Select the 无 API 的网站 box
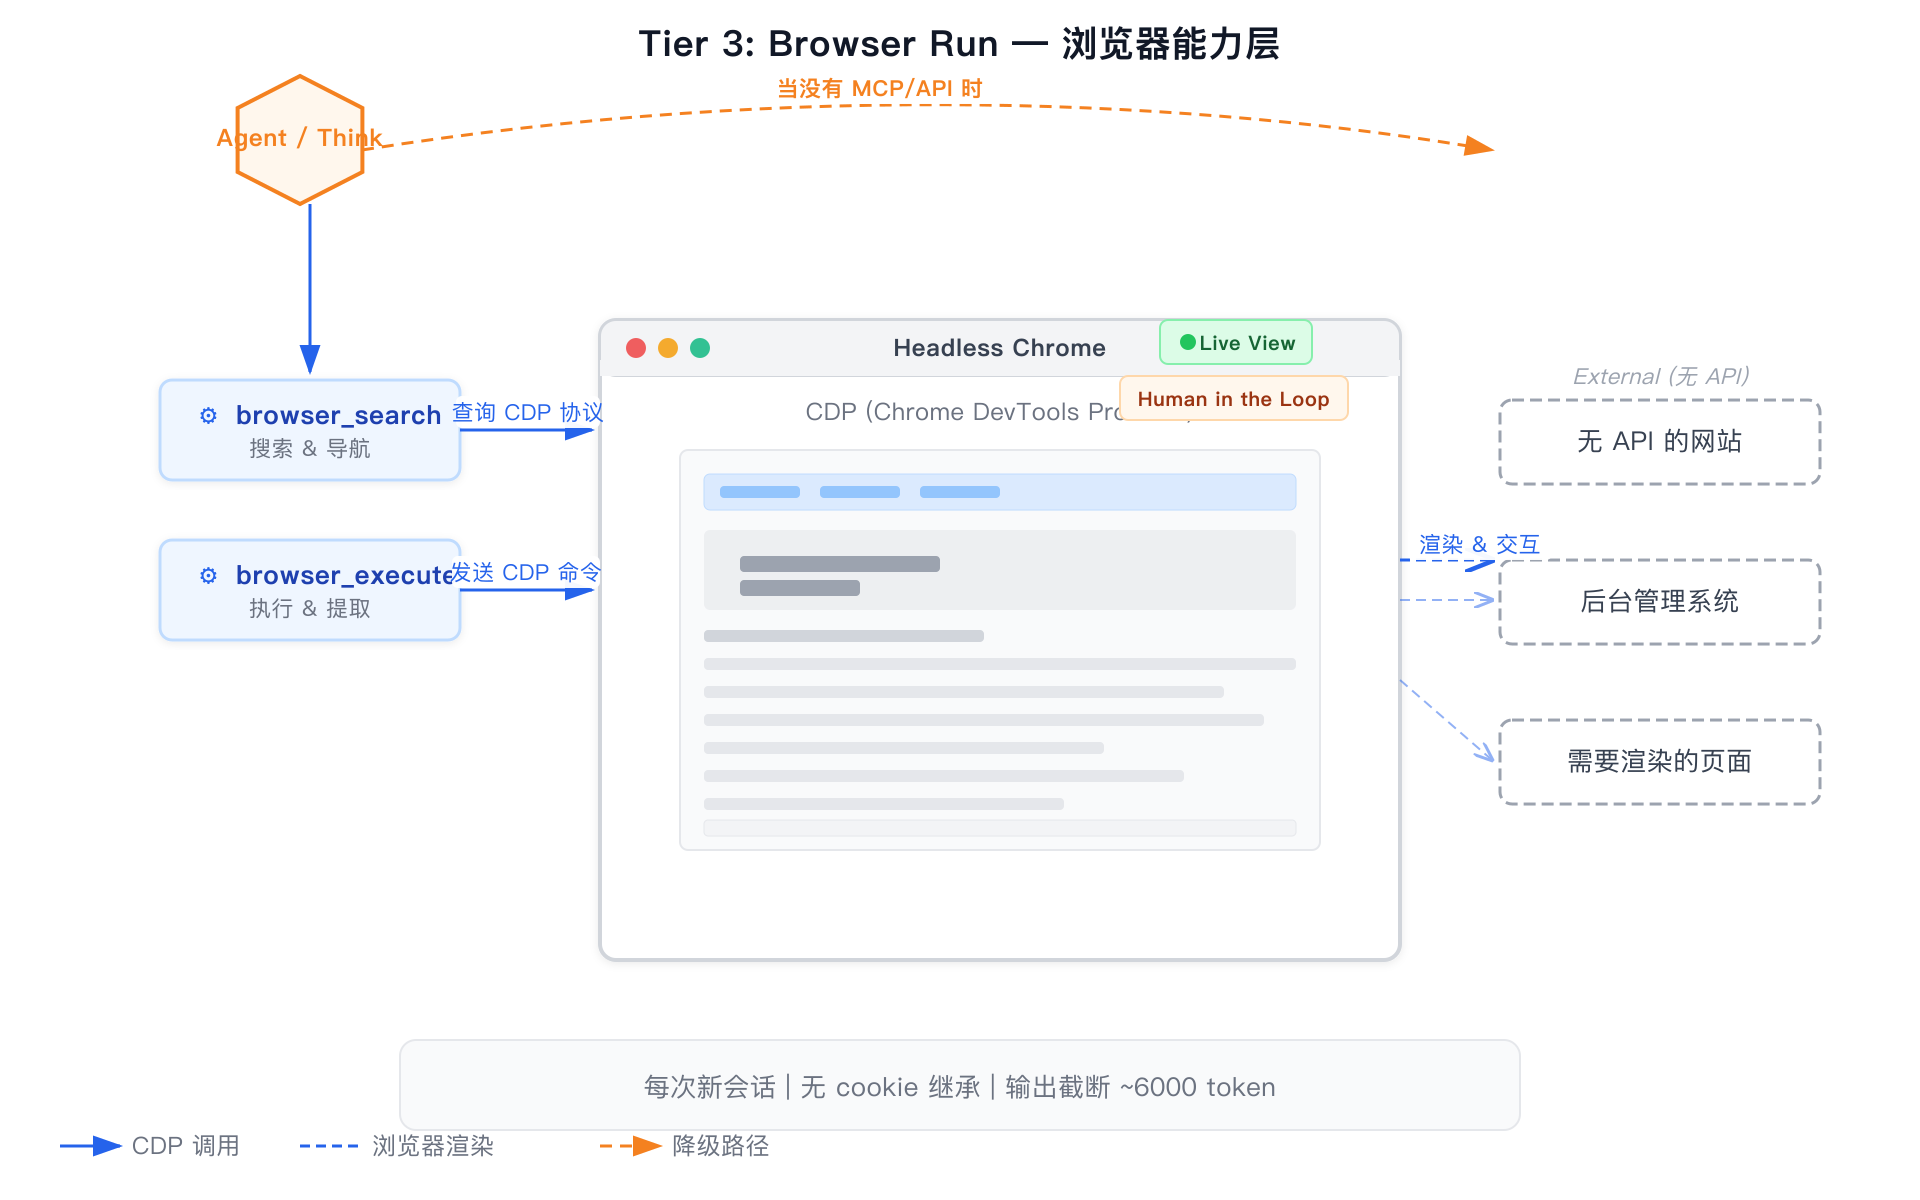This screenshot has height=1200, width=1920. coord(1659,442)
